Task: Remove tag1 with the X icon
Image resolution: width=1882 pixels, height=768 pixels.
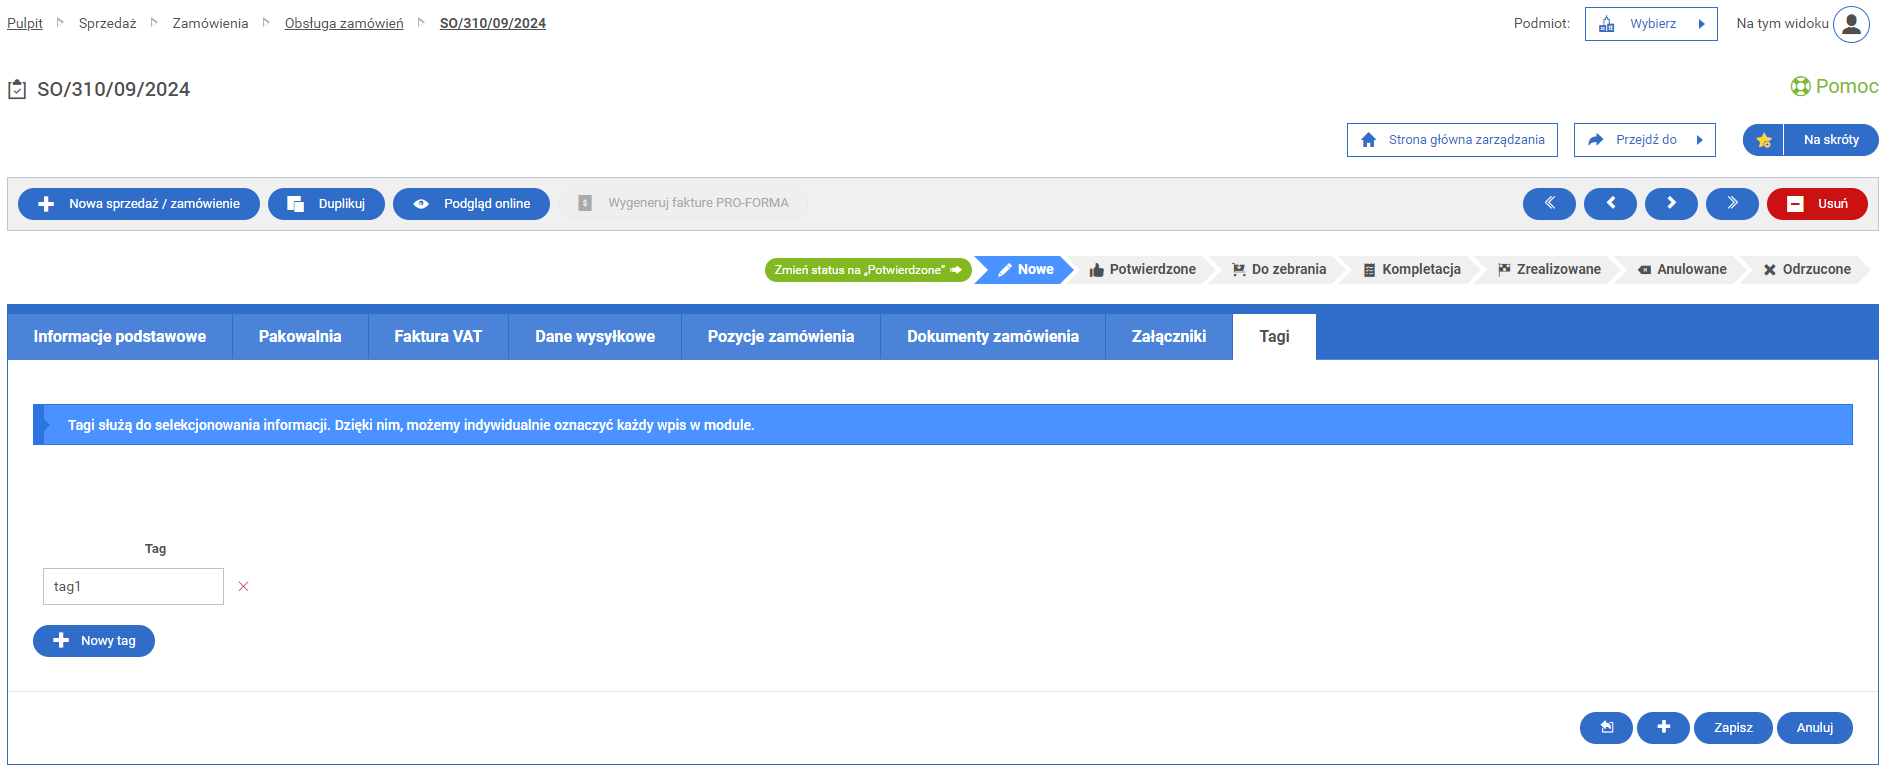Action: coord(243,587)
